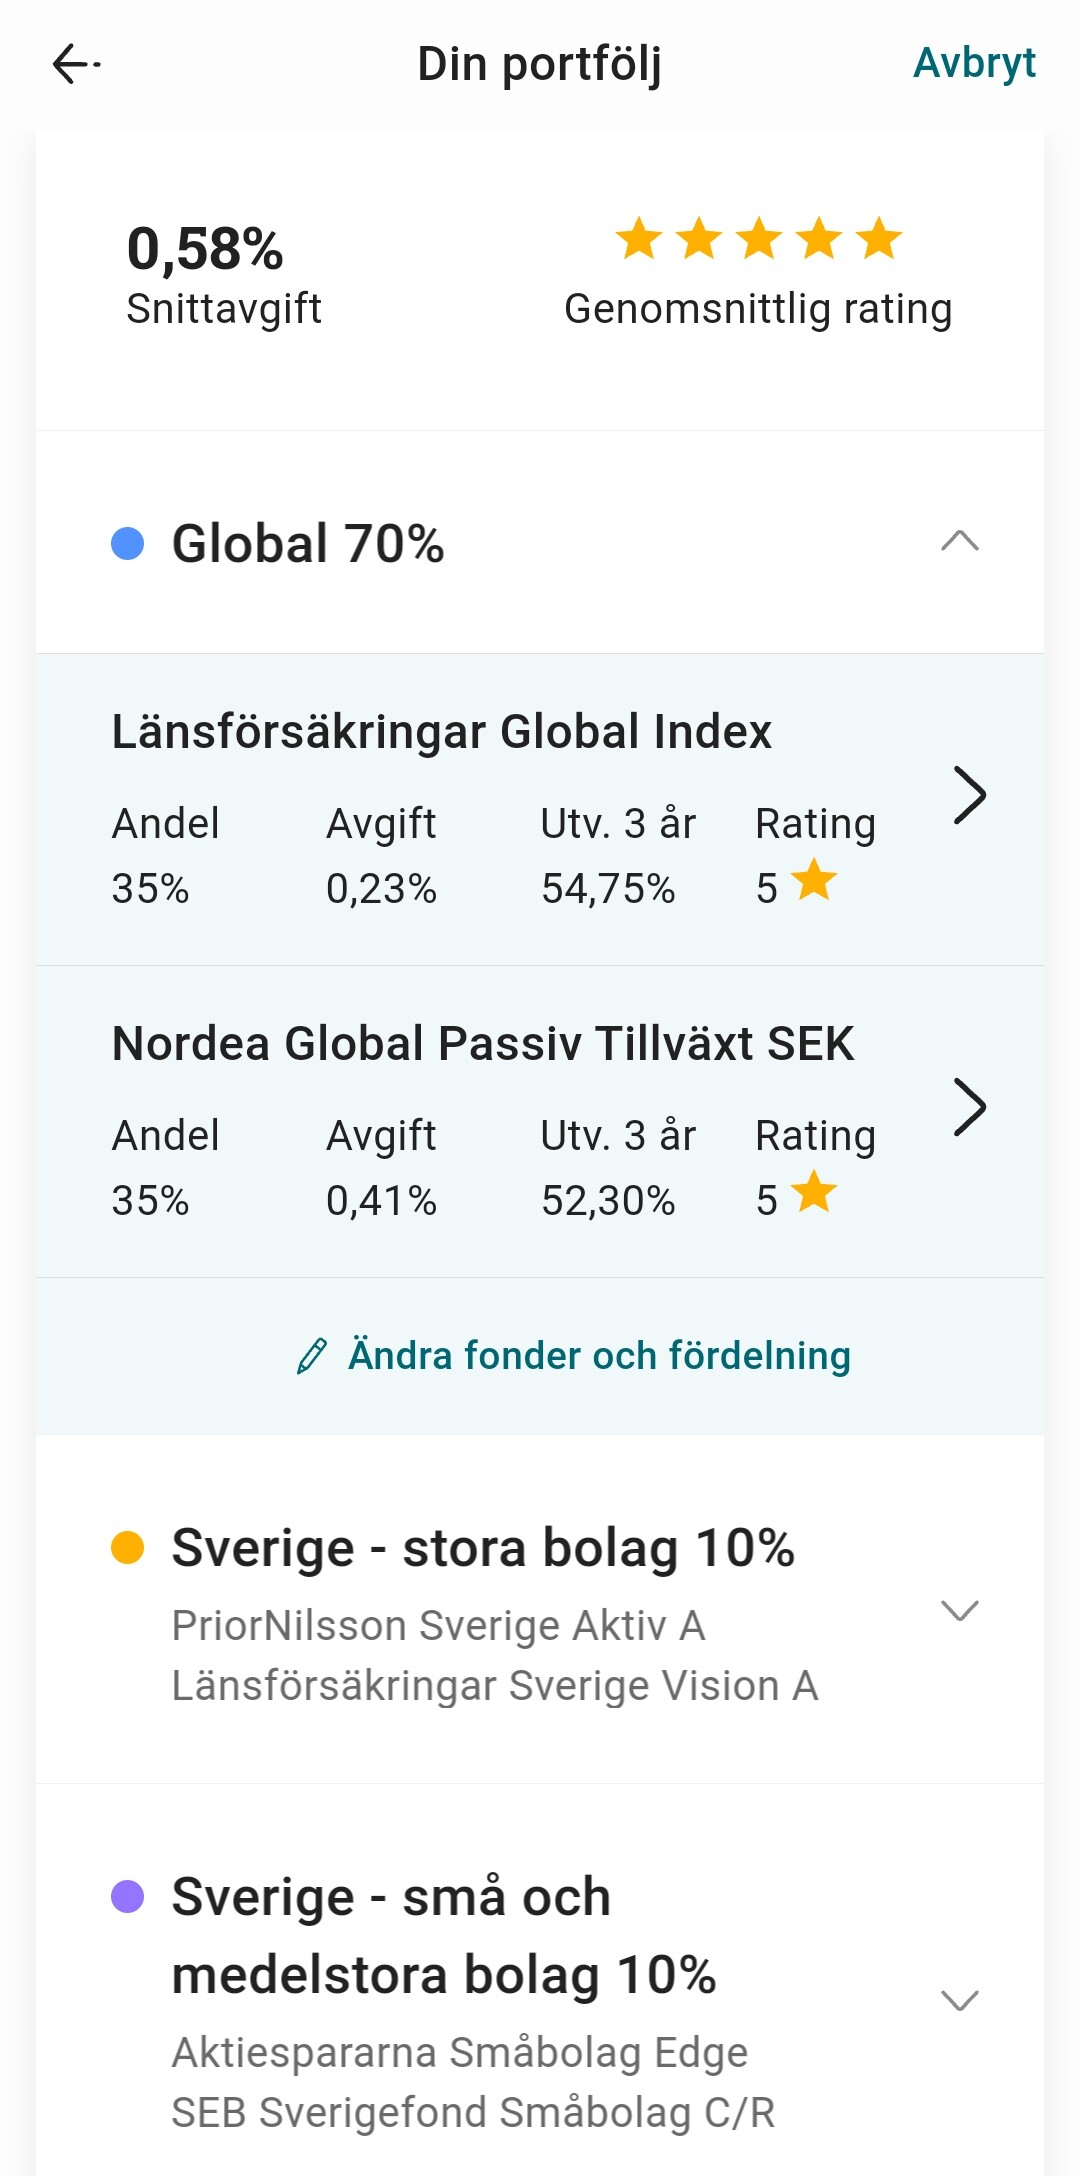
Task: Tap Global 70% heading text
Action: click(x=308, y=544)
